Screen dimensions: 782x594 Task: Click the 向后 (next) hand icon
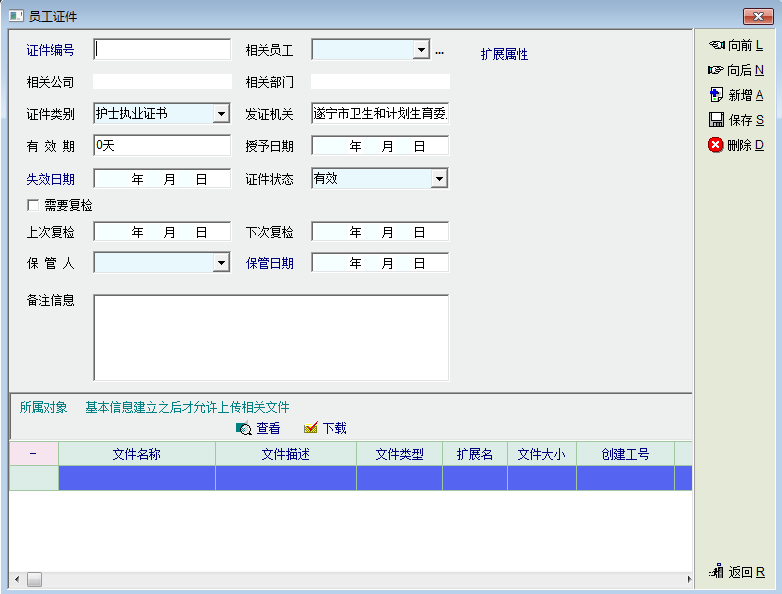(x=716, y=70)
